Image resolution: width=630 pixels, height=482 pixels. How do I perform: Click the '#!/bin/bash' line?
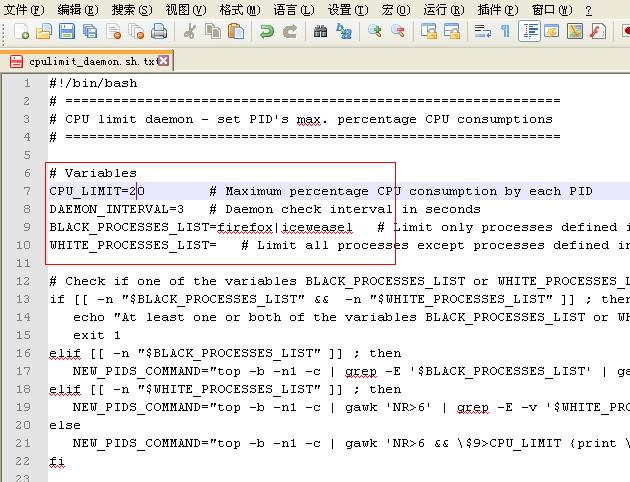click(x=93, y=83)
